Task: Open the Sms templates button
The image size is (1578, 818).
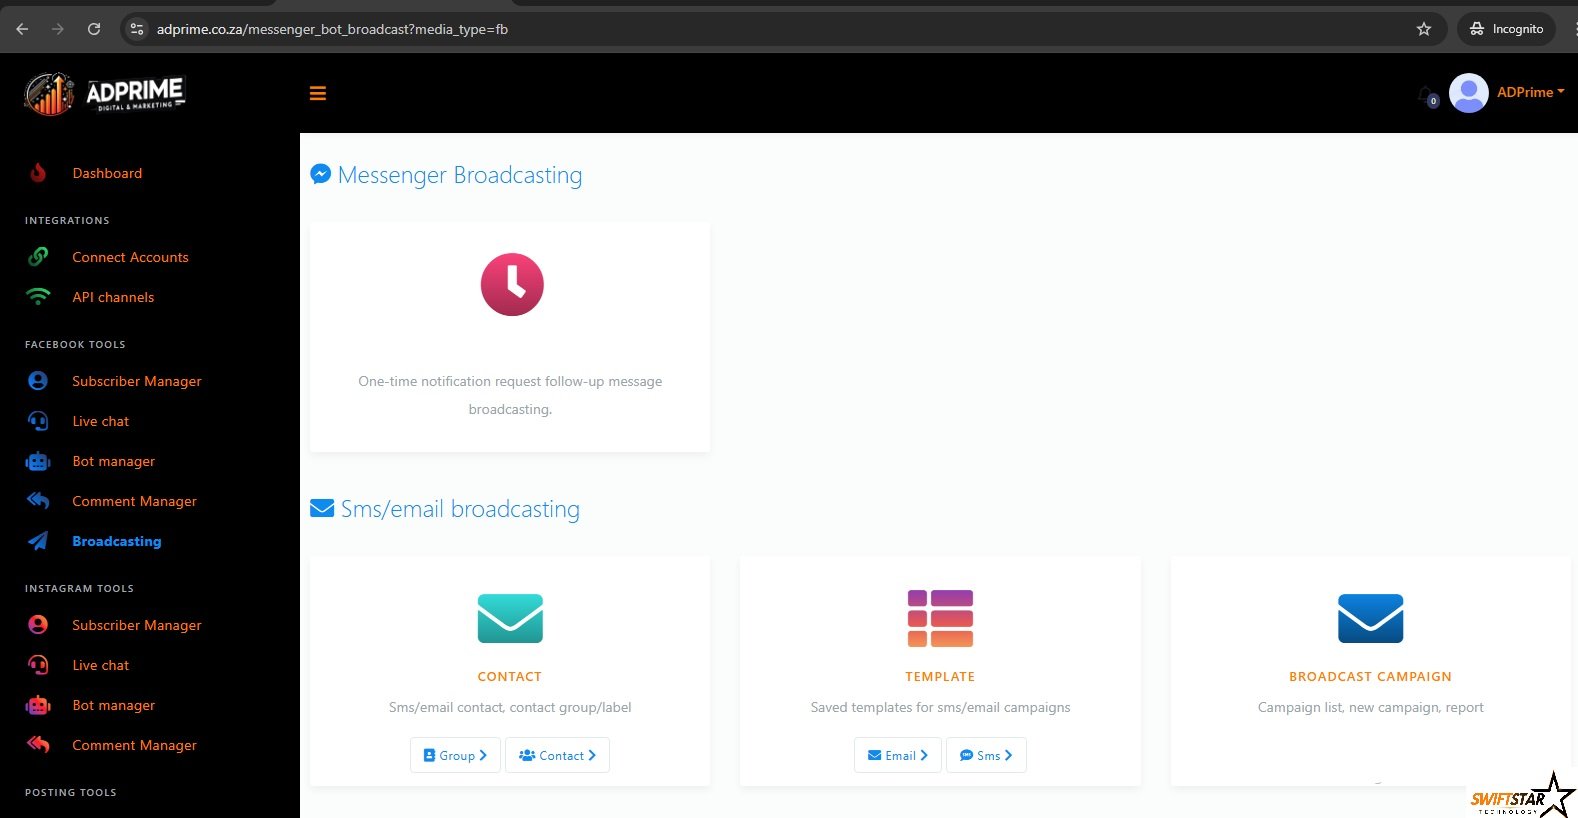Action: pyautogui.click(x=986, y=755)
